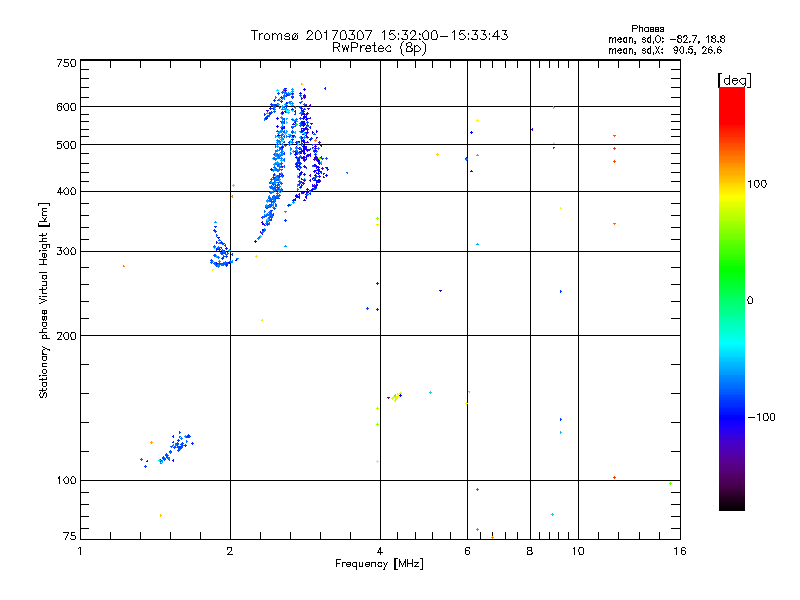The width and height of the screenshot is (800, 600).
Task: Click the x-axis '16' tick label
Action: click(680, 551)
